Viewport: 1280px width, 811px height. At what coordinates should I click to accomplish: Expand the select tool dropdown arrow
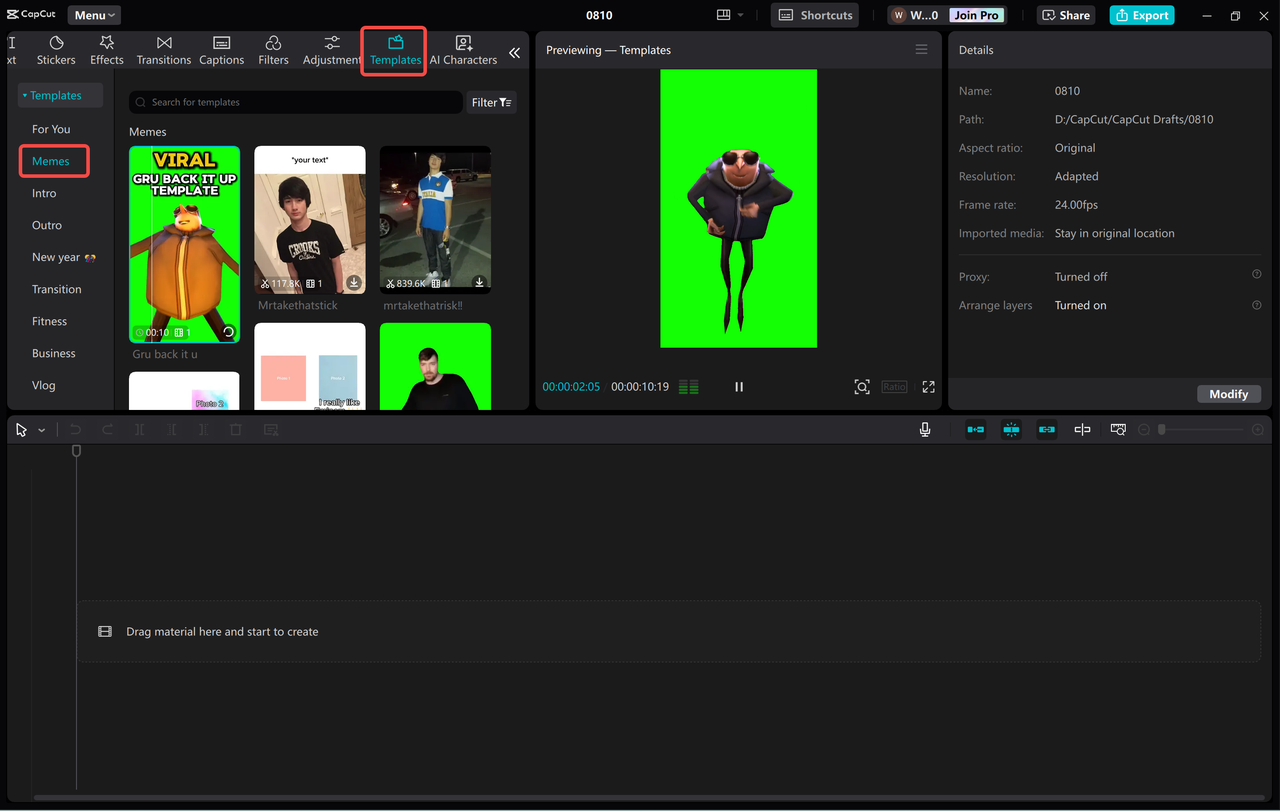(41, 429)
